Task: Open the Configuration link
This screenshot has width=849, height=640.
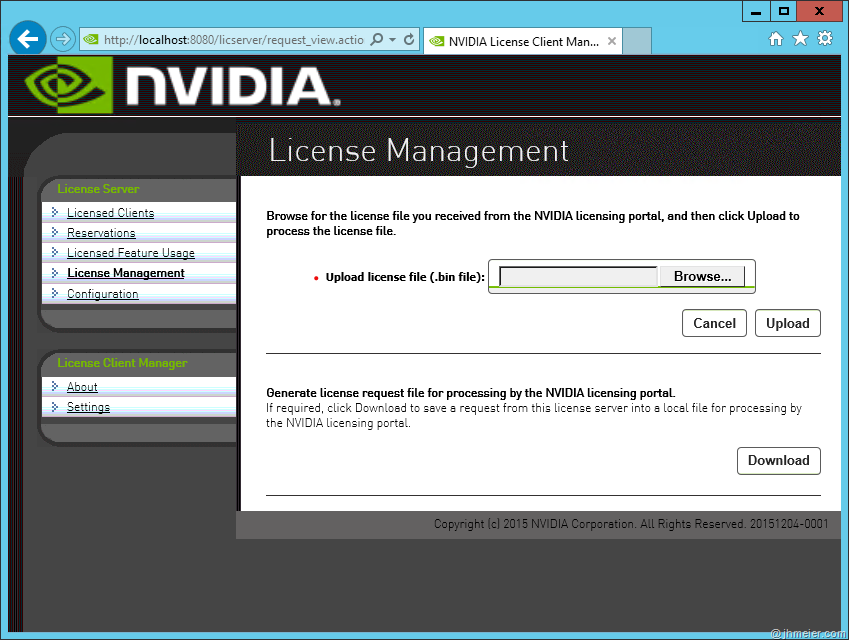Action: tap(102, 294)
